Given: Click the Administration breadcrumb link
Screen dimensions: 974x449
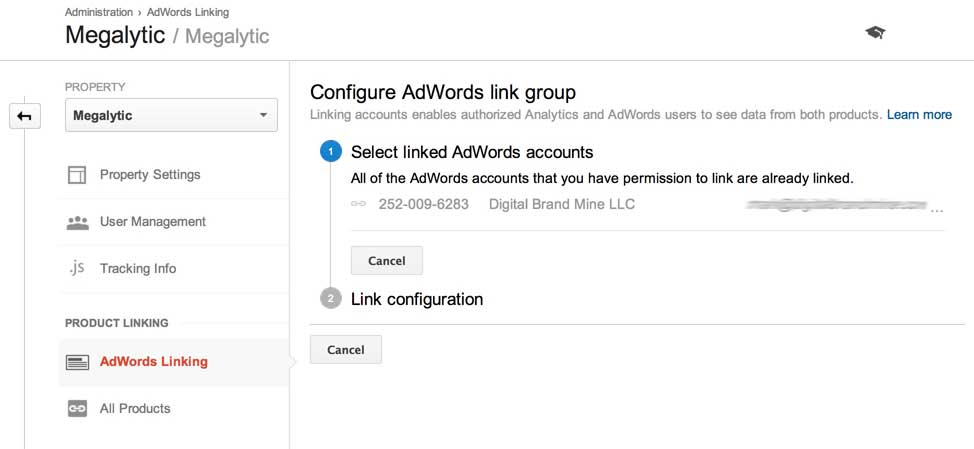Looking at the screenshot, I should 98,12.
